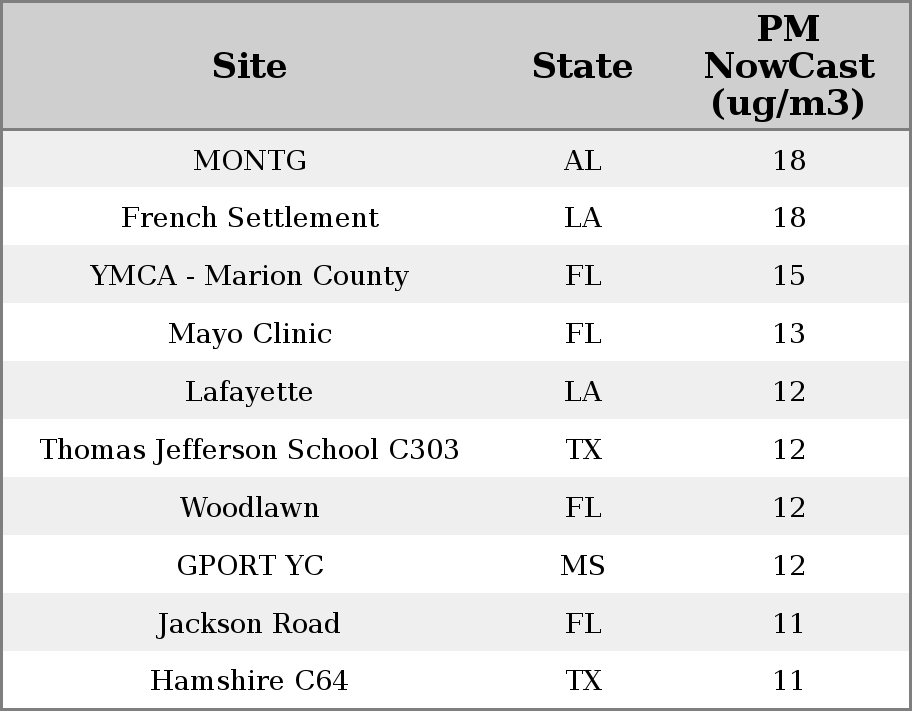
Task: Click NowCast value for MONTG row
Action: tap(788, 161)
